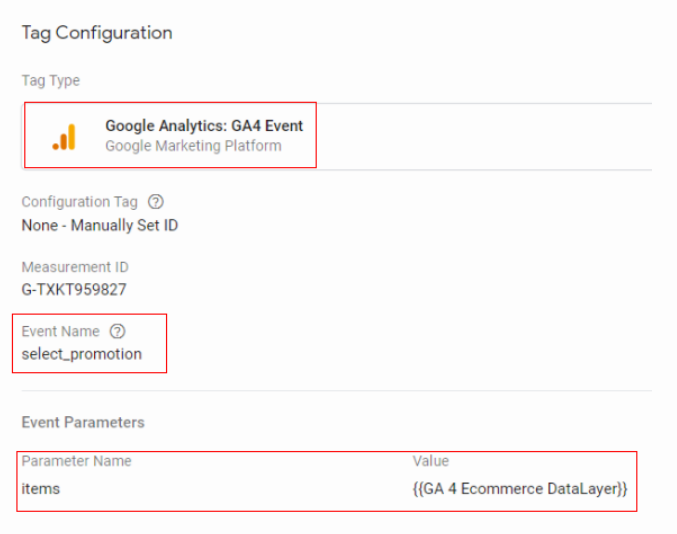
Task: Click the Measurement ID label
Action: (75, 267)
